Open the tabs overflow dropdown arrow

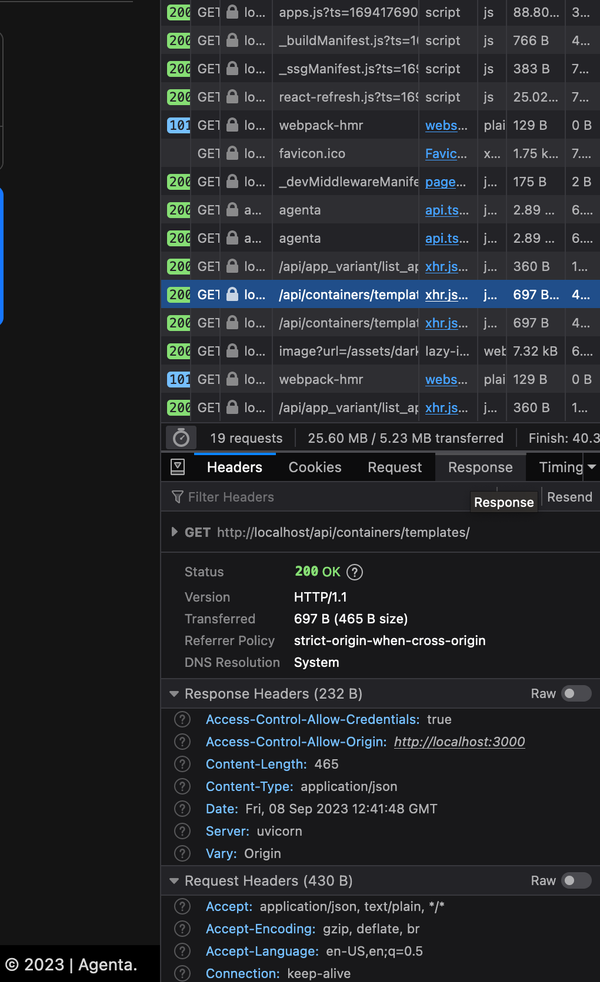click(x=591, y=467)
